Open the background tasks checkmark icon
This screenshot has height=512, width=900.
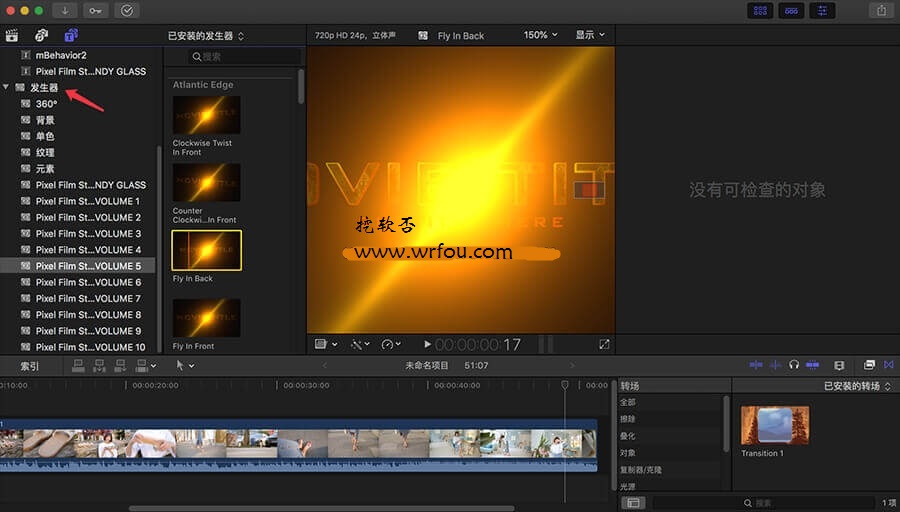click(x=127, y=10)
